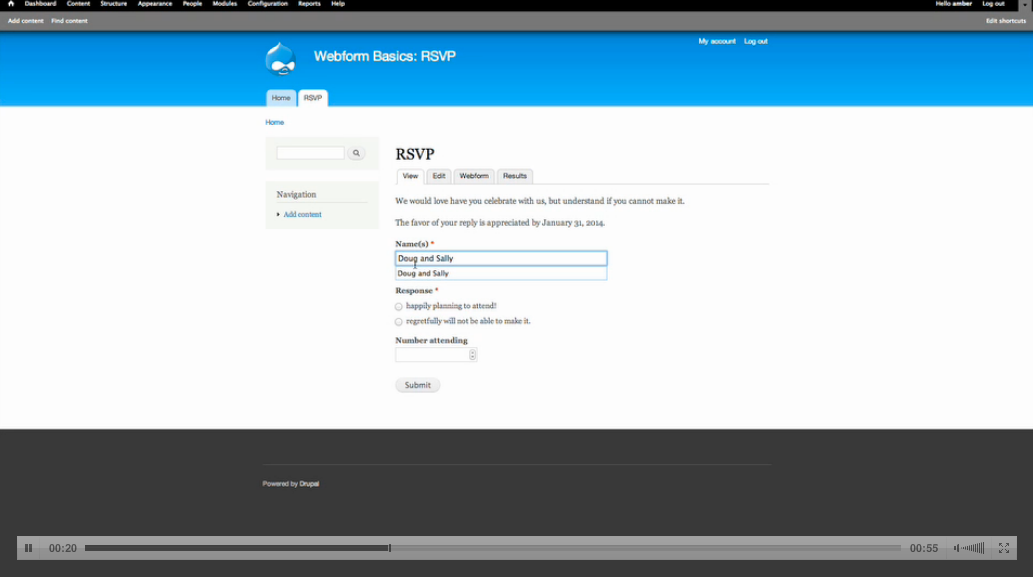Open the Configuration menu in the admin bar
Image resolution: width=1033 pixels, height=577 pixels.
coord(267,4)
